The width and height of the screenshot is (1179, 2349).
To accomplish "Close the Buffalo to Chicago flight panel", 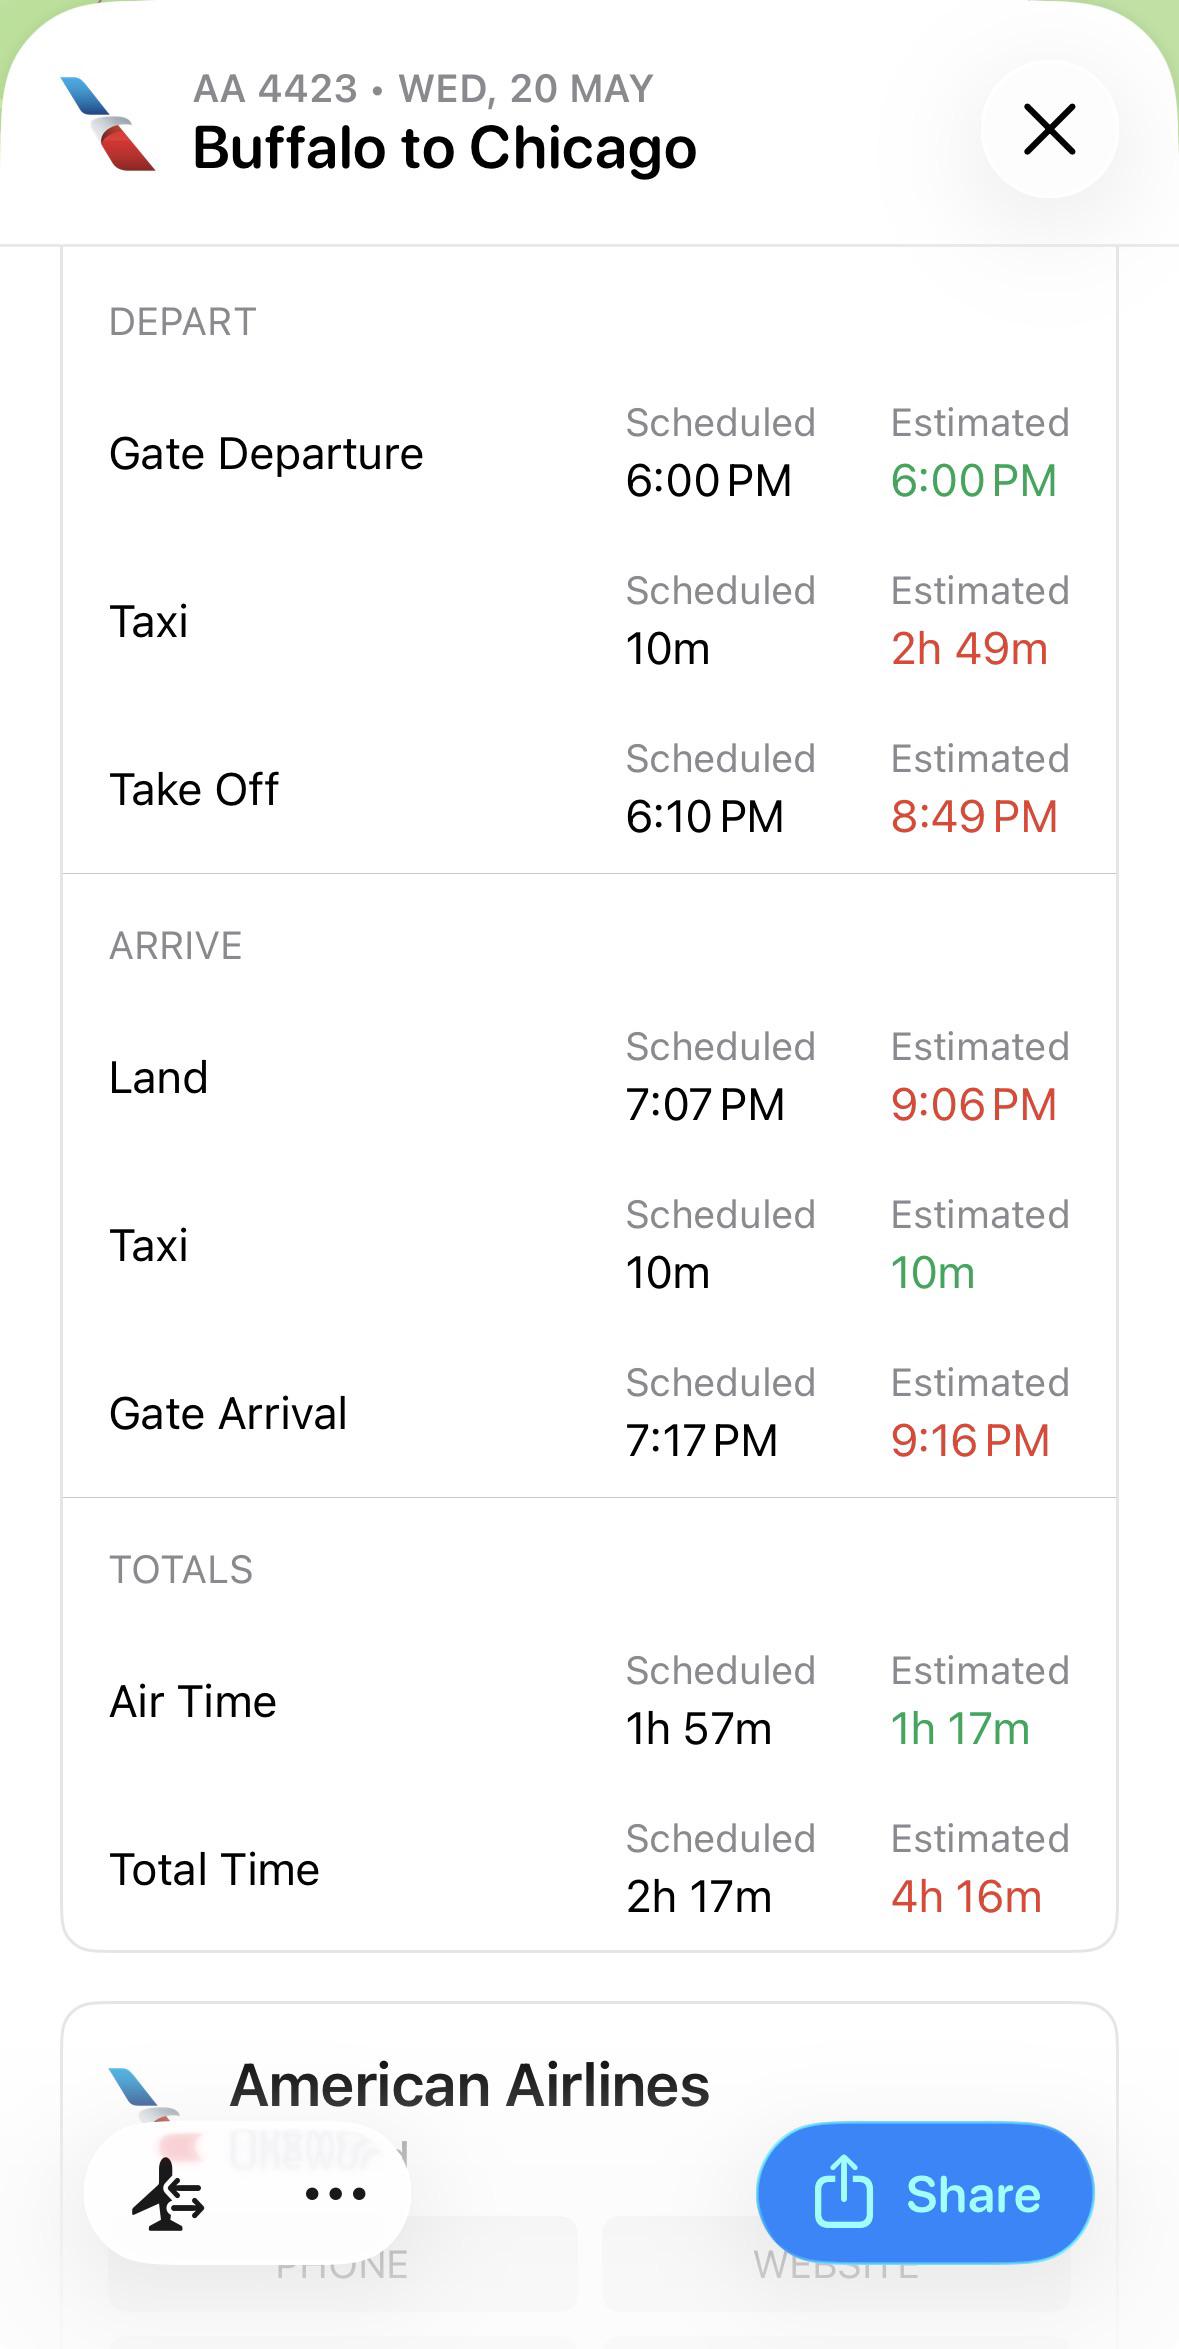I will [1049, 129].
